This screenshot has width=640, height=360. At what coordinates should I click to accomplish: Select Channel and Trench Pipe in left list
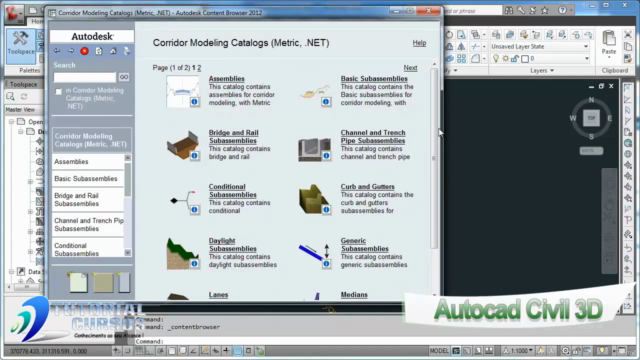[x=88, y=224]
